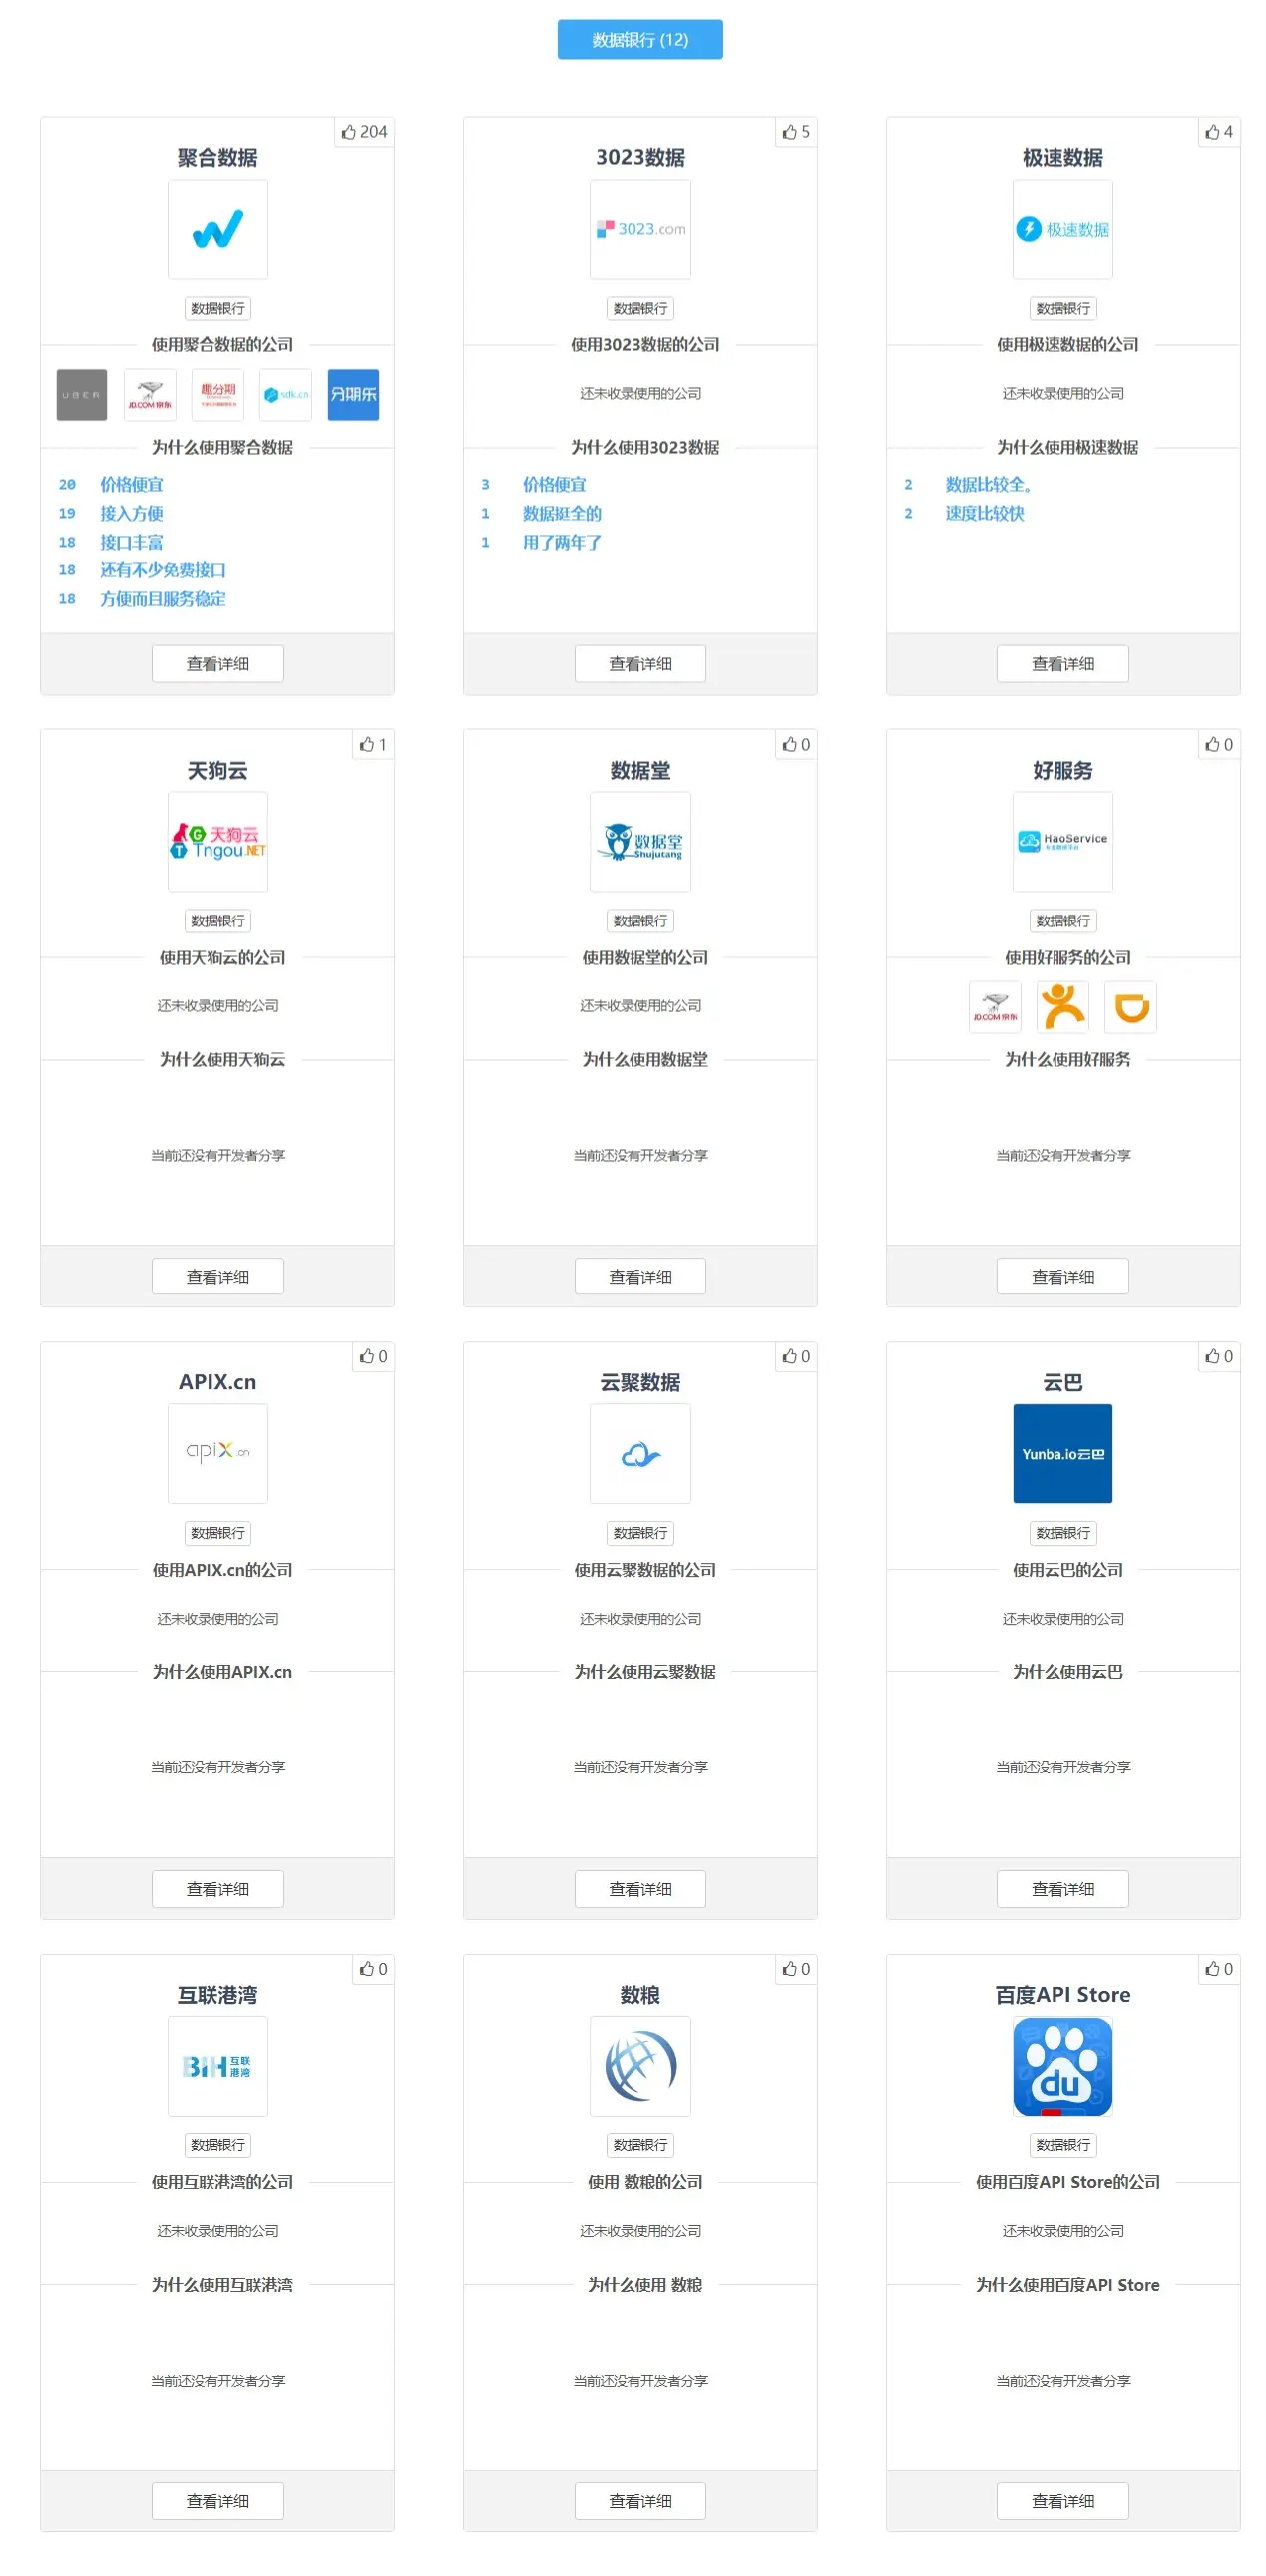Click the Uber company logo under 聚合数据
Viewport: 1266px width, 2576px height.
[81, 394]
